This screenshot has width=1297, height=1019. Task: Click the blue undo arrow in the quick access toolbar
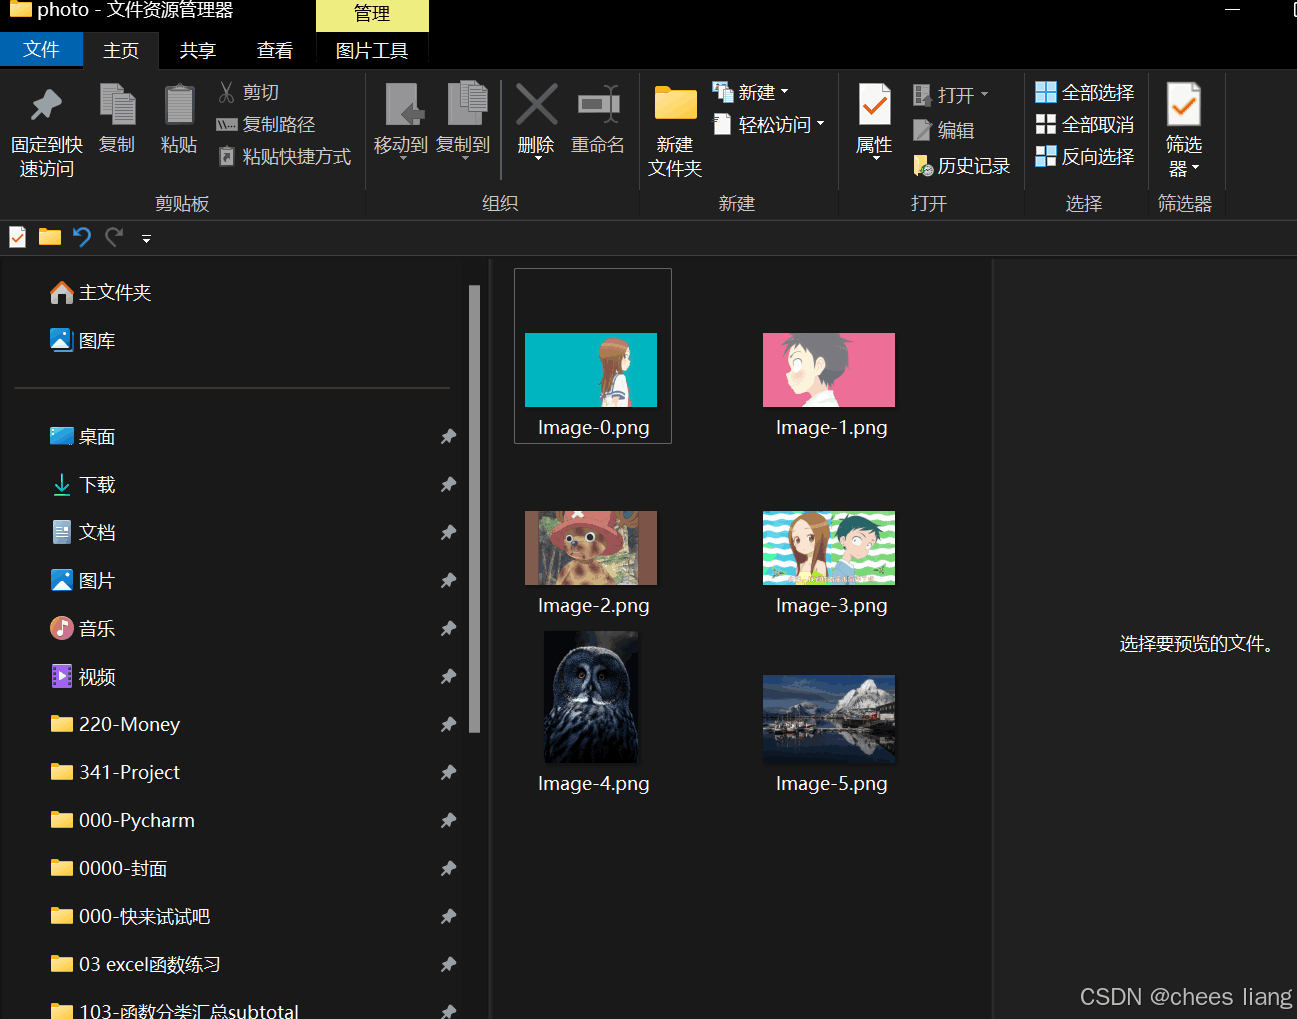tap(82, 237)
